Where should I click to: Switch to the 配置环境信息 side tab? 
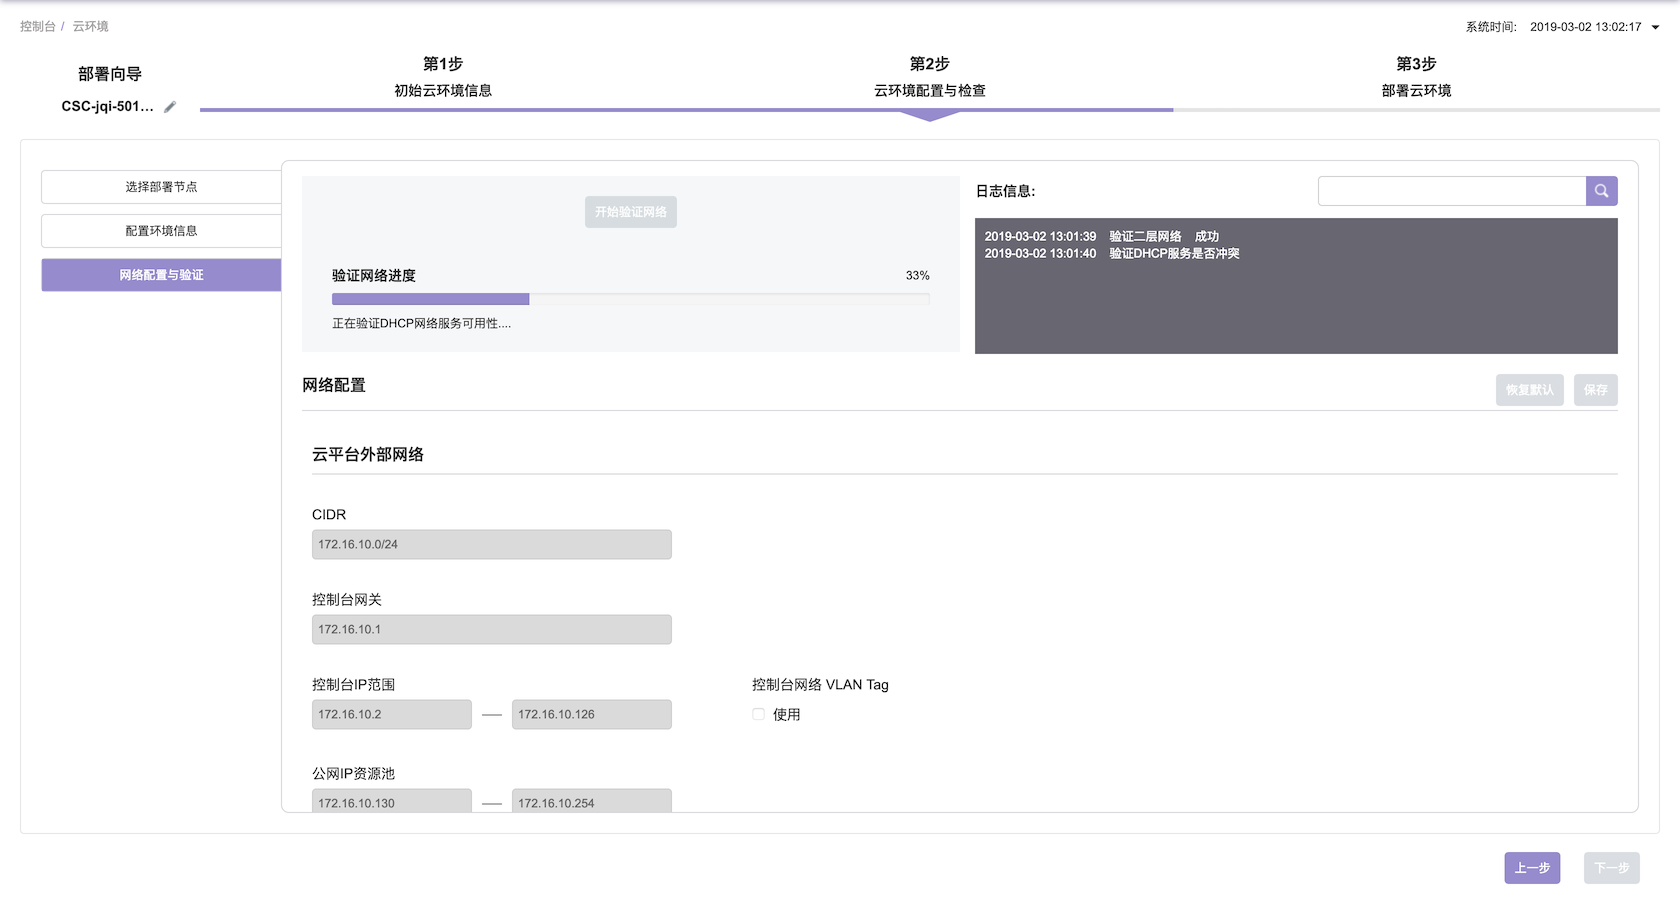pyautogui.click(x=161, y=231)
